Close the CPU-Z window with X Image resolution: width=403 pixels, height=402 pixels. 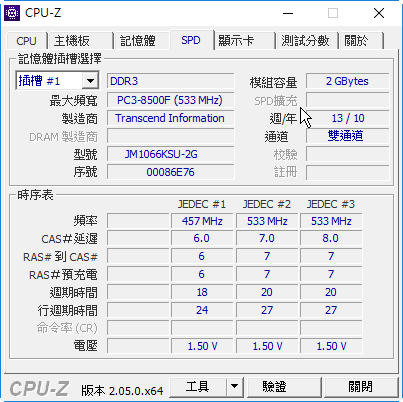(x=379, y=13)
